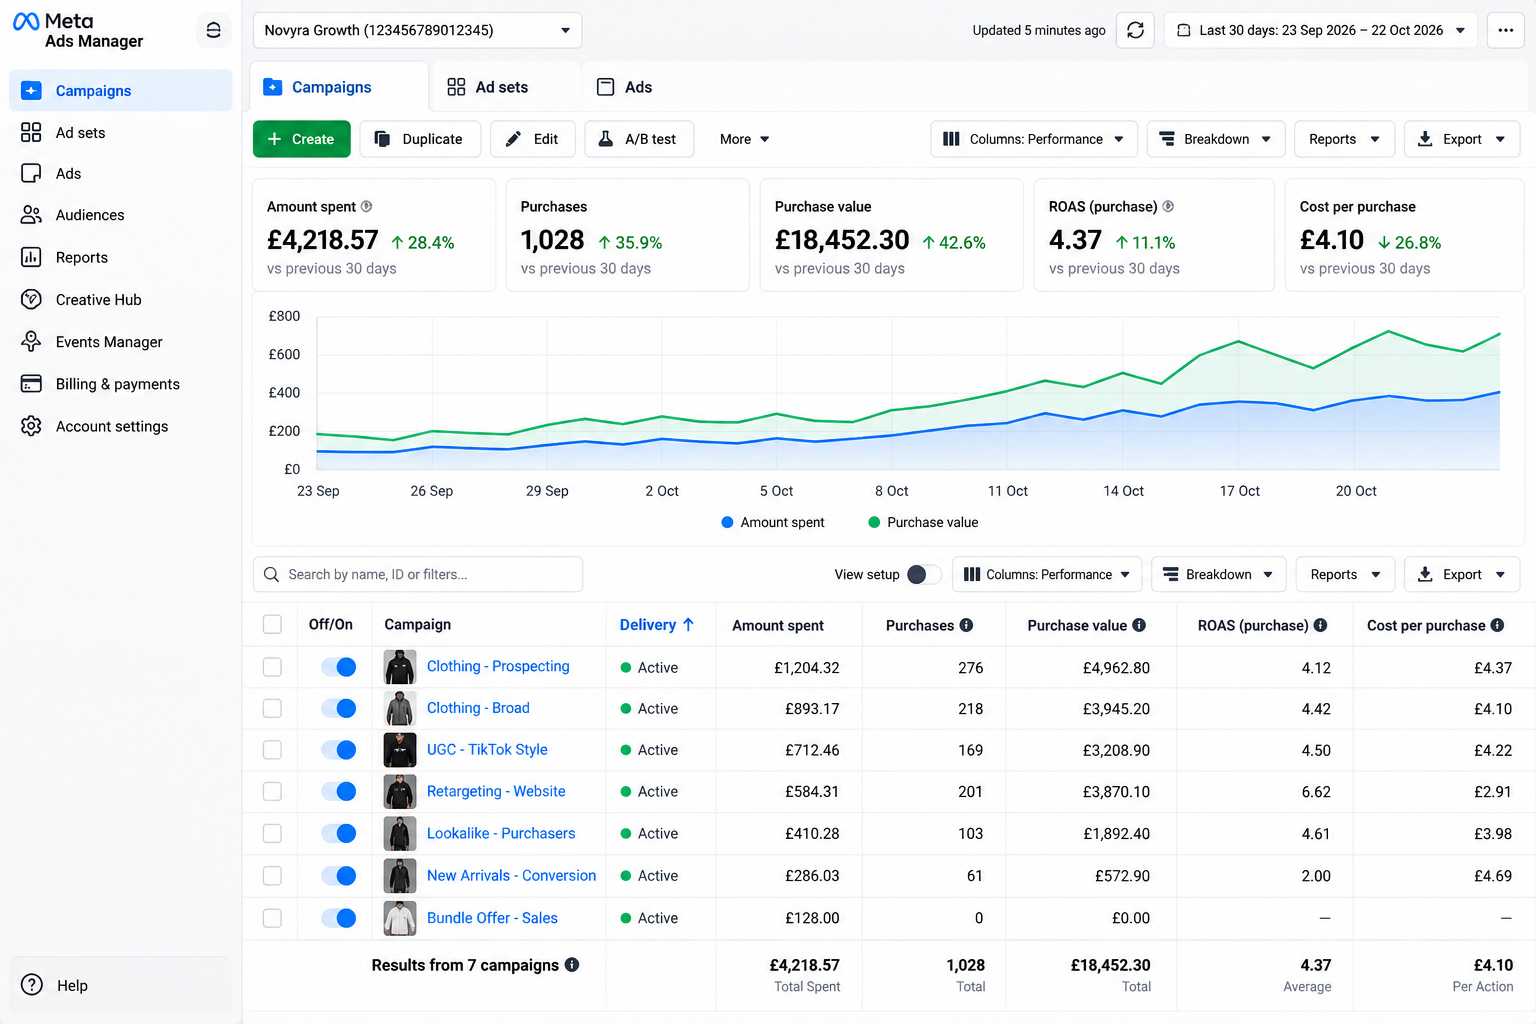Click the Help question mark icon
The width and height of the screenshot is (1536, 1024).
(32, 985)
